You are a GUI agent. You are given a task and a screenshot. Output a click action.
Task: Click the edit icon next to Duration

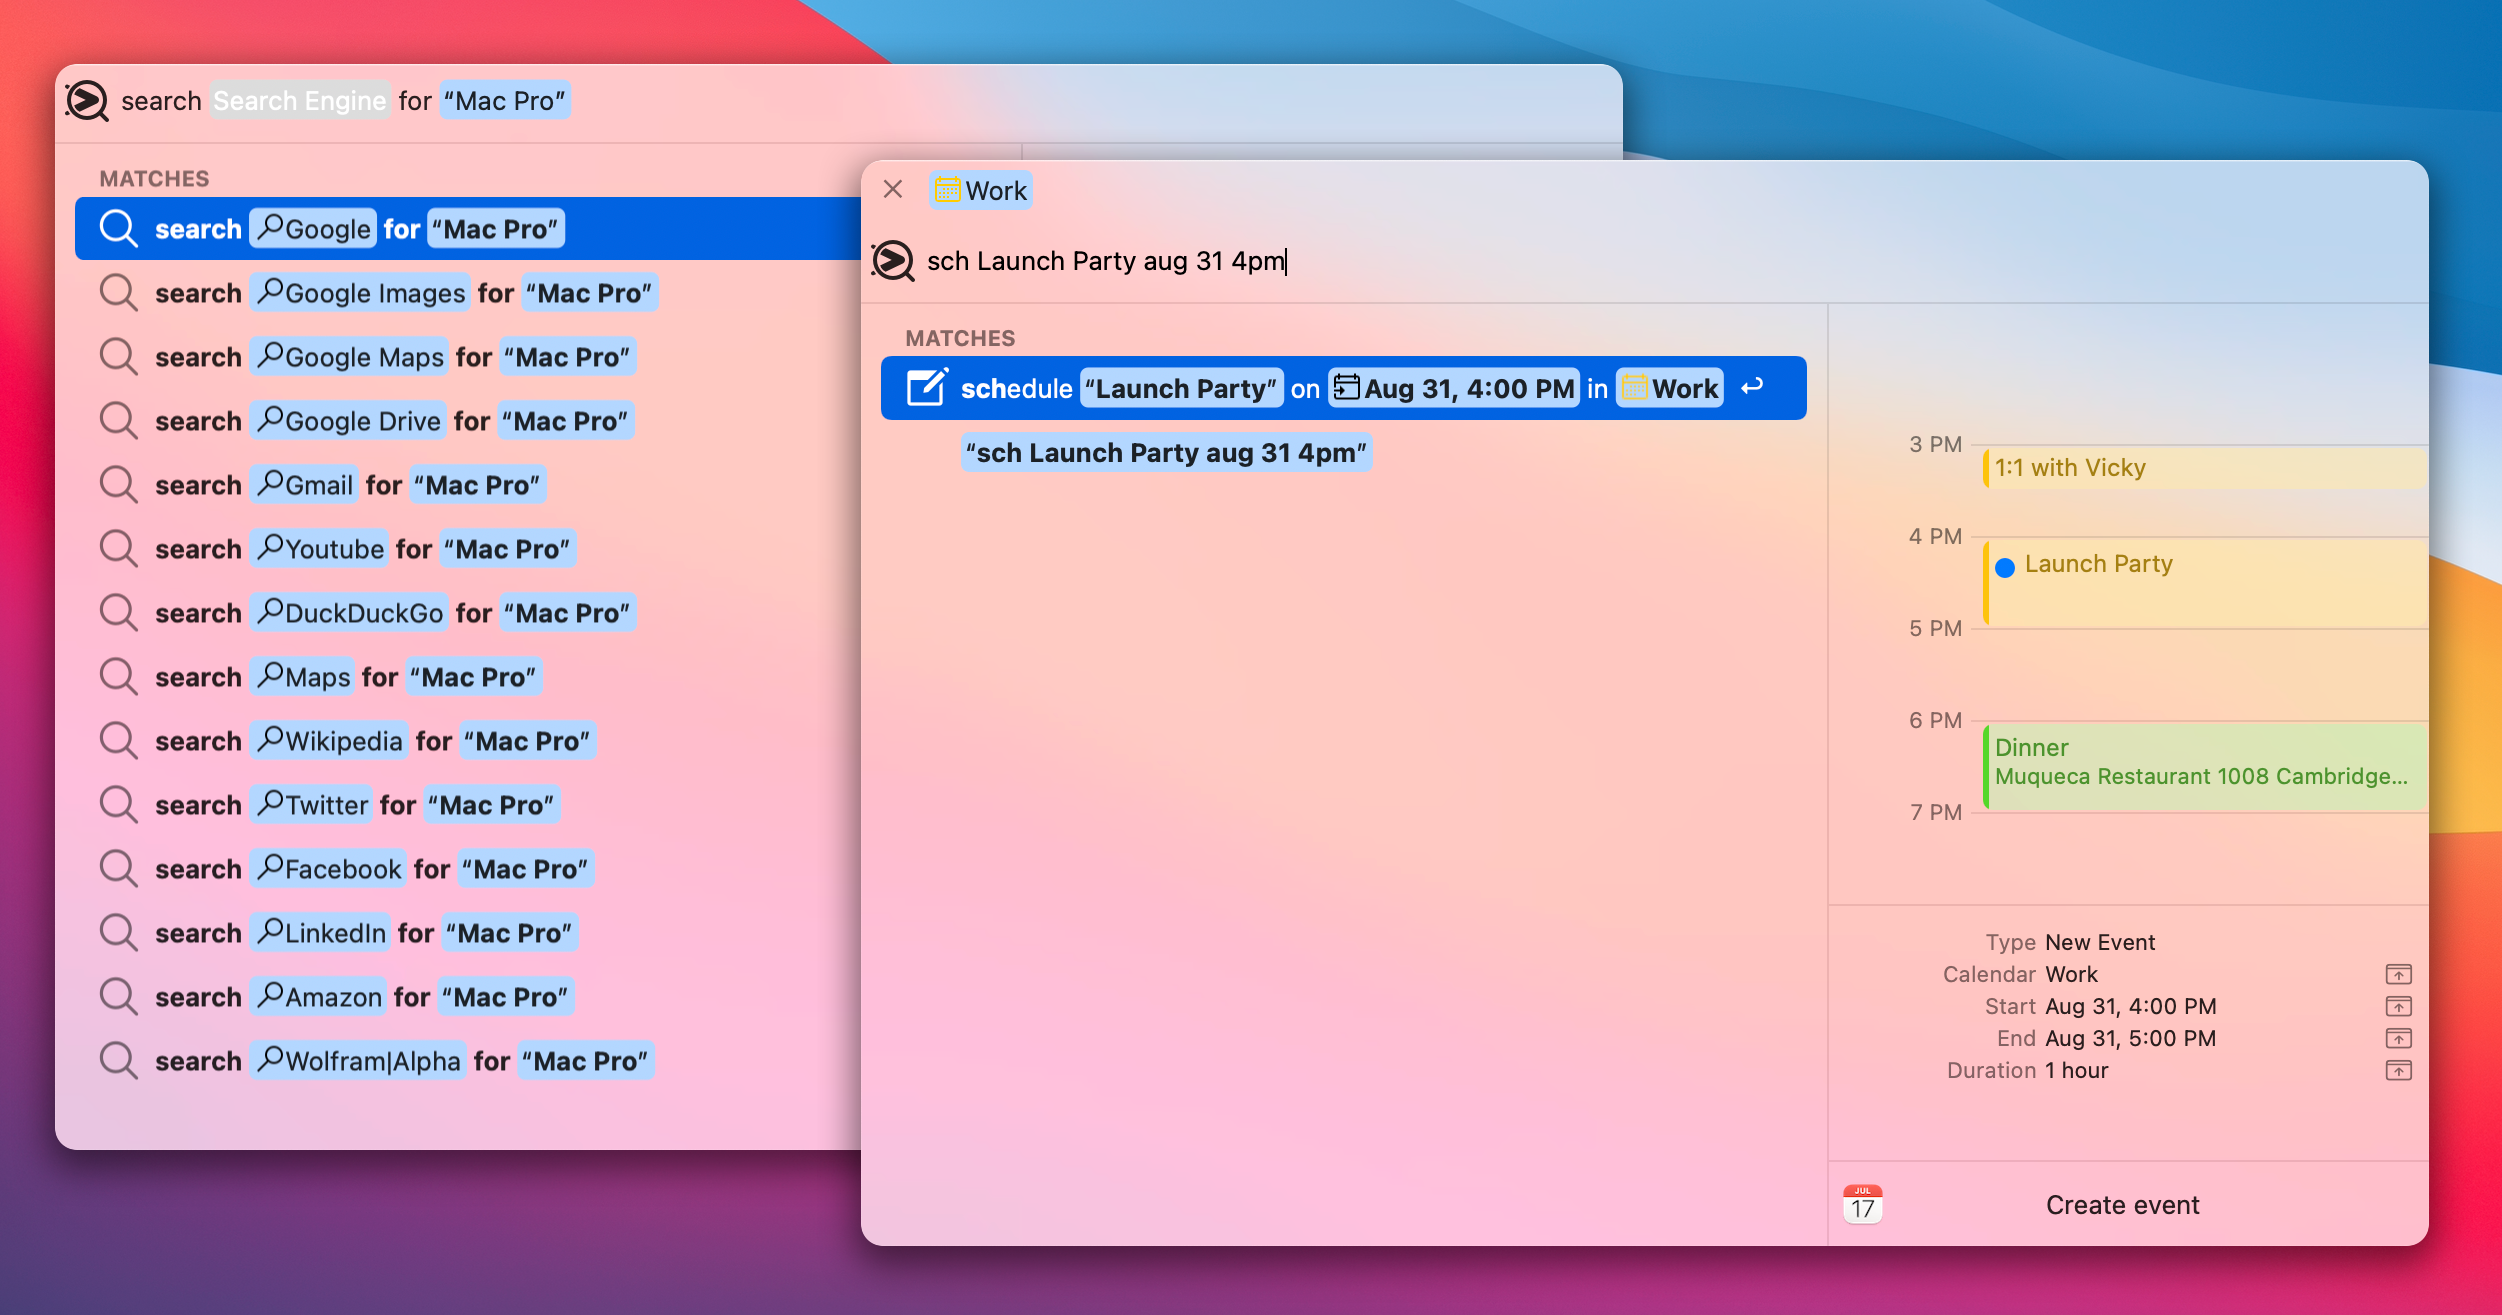coord(2398,1070)
